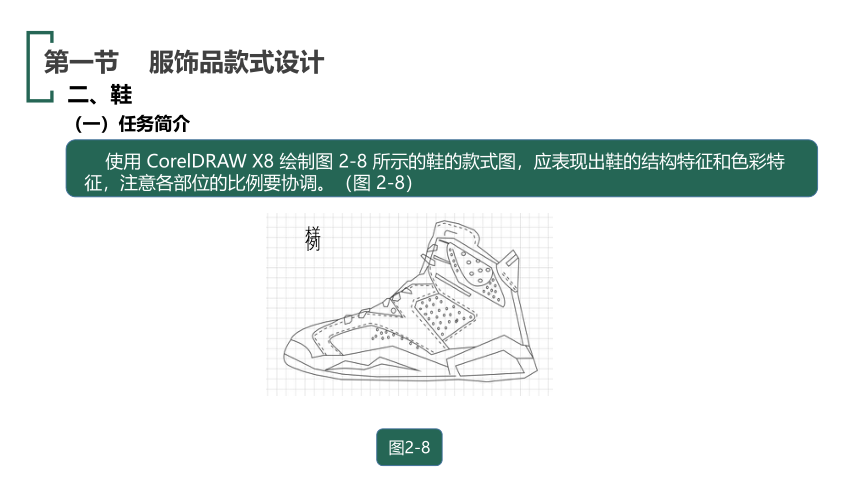Select the 图2-8 caption button
Screen dimensions: 860x484
409,447
